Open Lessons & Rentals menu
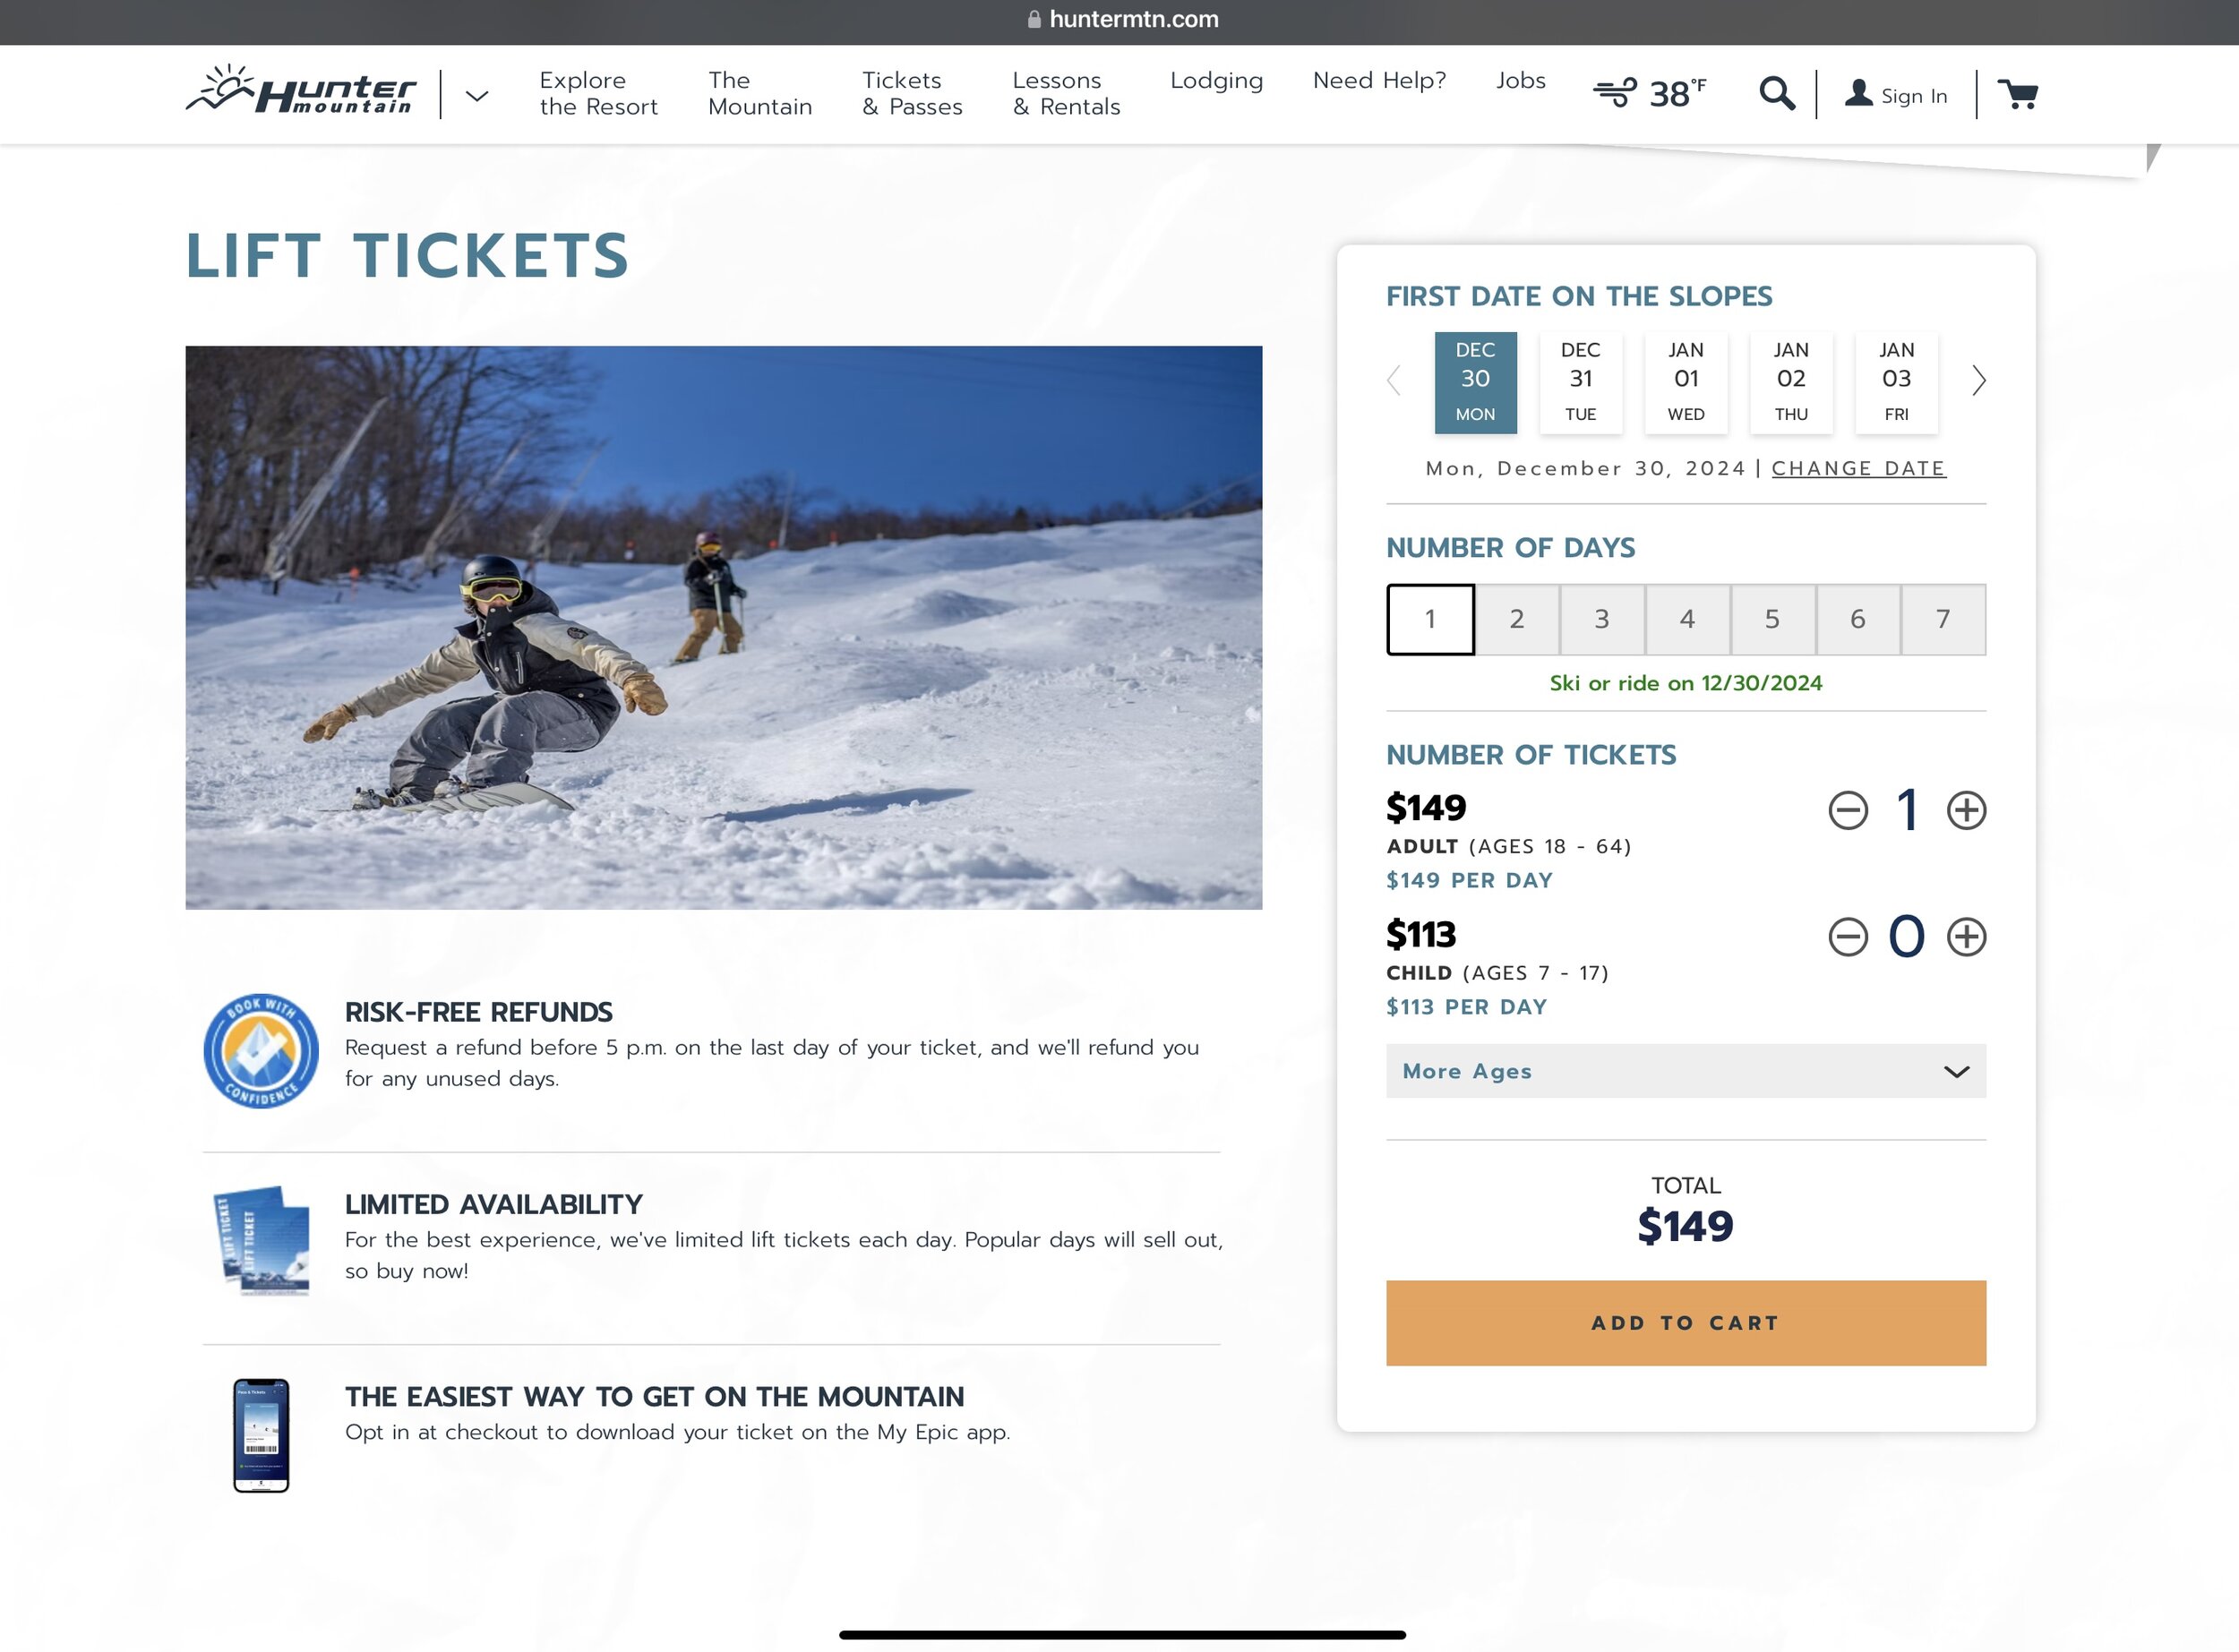The width and height of the screenshot is (2239, 1652). pos(1066,93)
